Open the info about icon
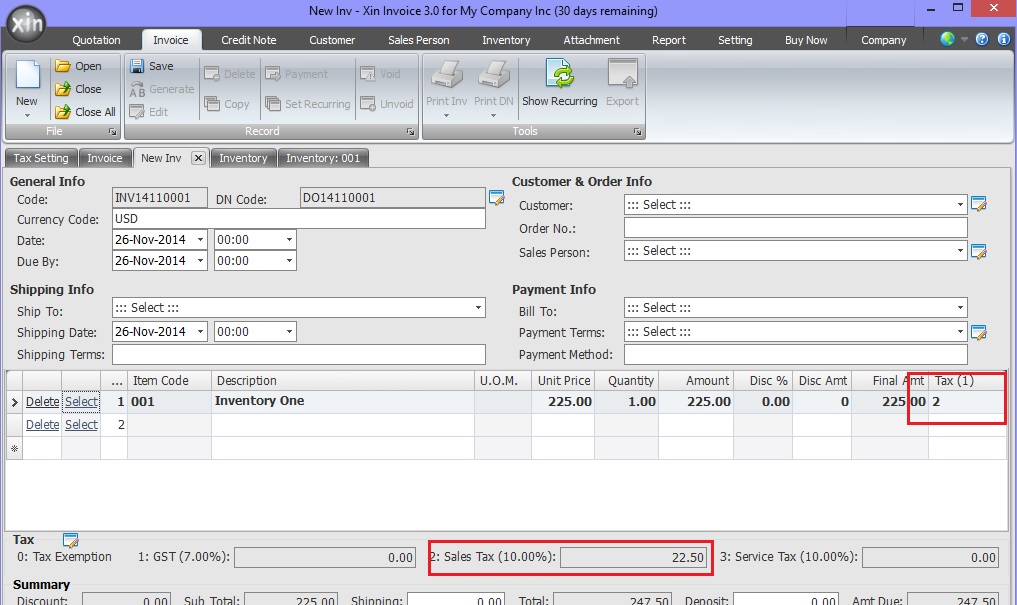Image resolution: width=1017 pixels, height=605 pixels. (x=1003, y=39)
